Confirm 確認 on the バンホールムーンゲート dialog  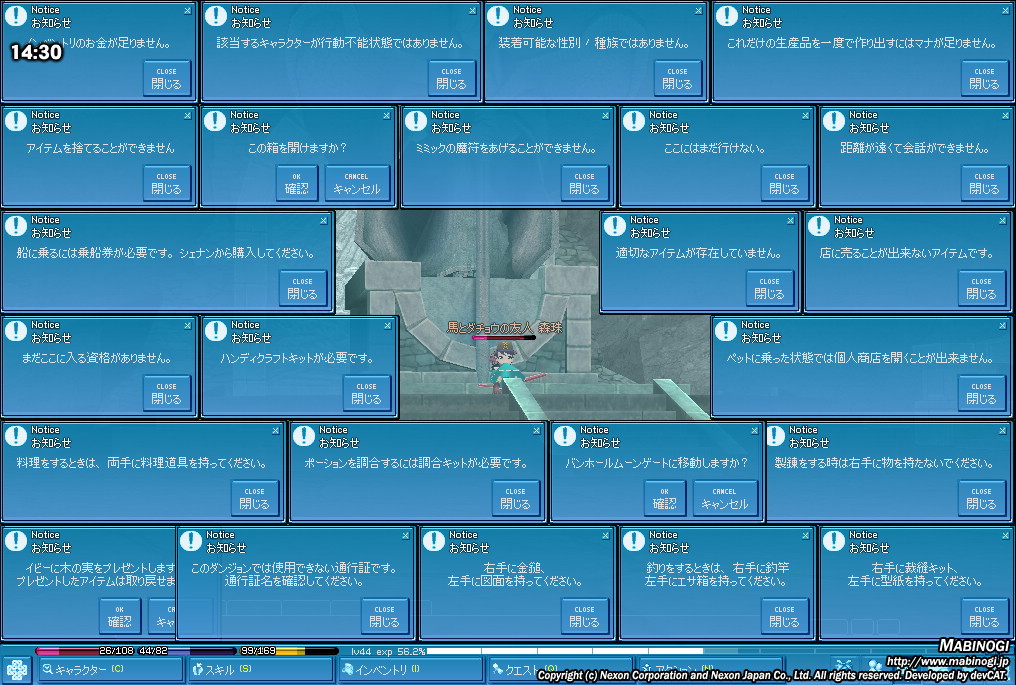click(x=665, y=498)
